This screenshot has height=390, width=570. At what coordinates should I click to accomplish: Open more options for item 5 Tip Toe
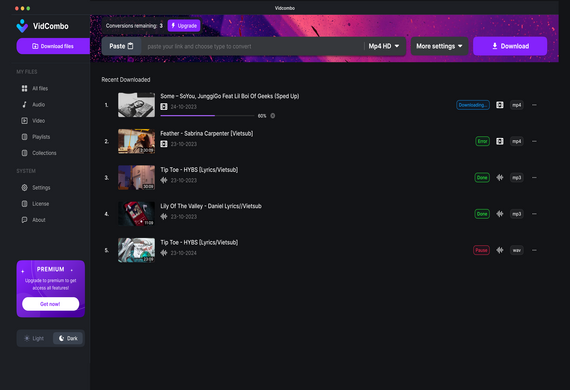(534, 250)
